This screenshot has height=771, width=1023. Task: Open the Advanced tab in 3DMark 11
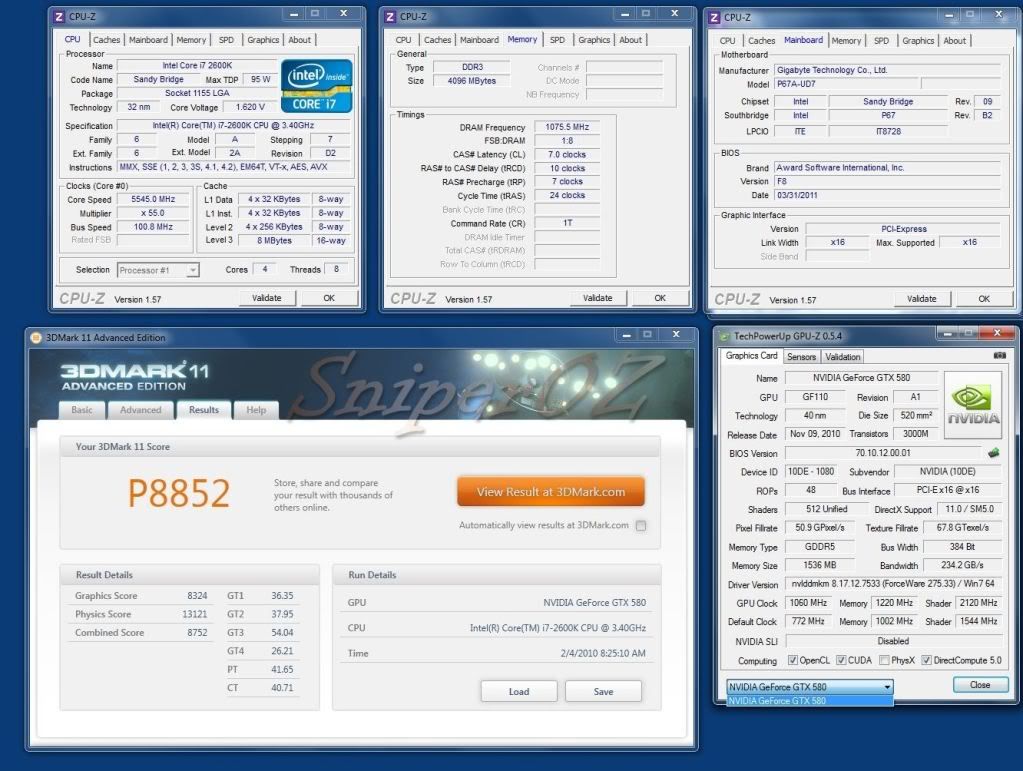(x=140, y=410)
